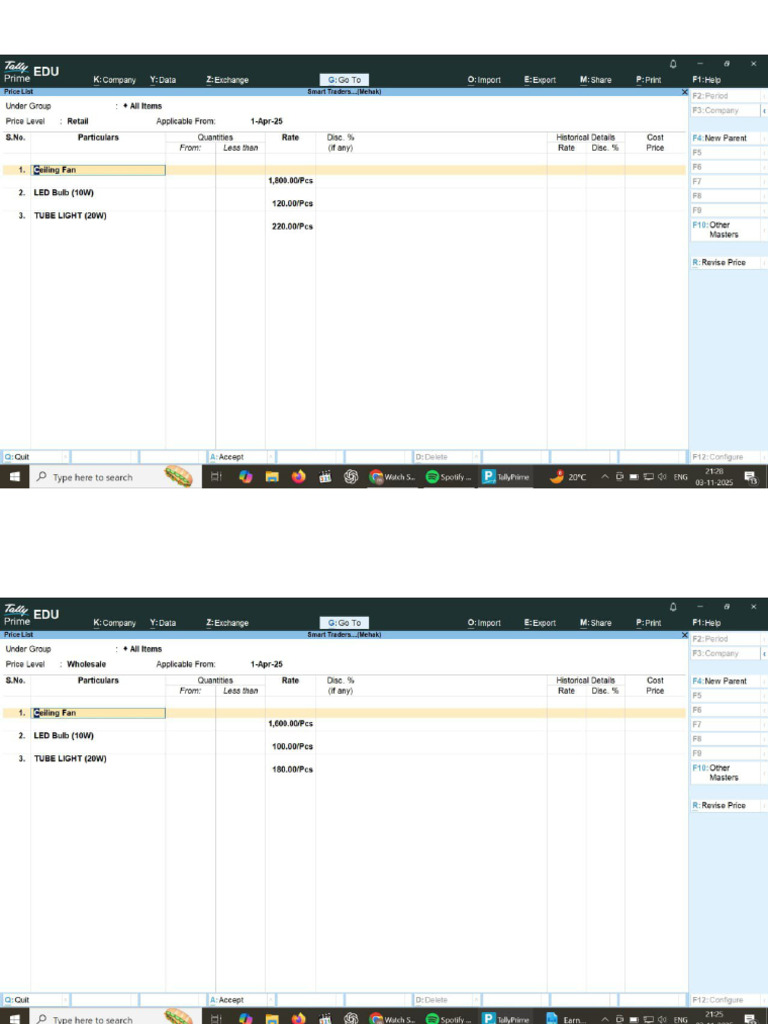768x1024 pixels.
Task: Click rate 1,600.00/Pcs in Wholesale list
Action: click(x=291, y=723)
